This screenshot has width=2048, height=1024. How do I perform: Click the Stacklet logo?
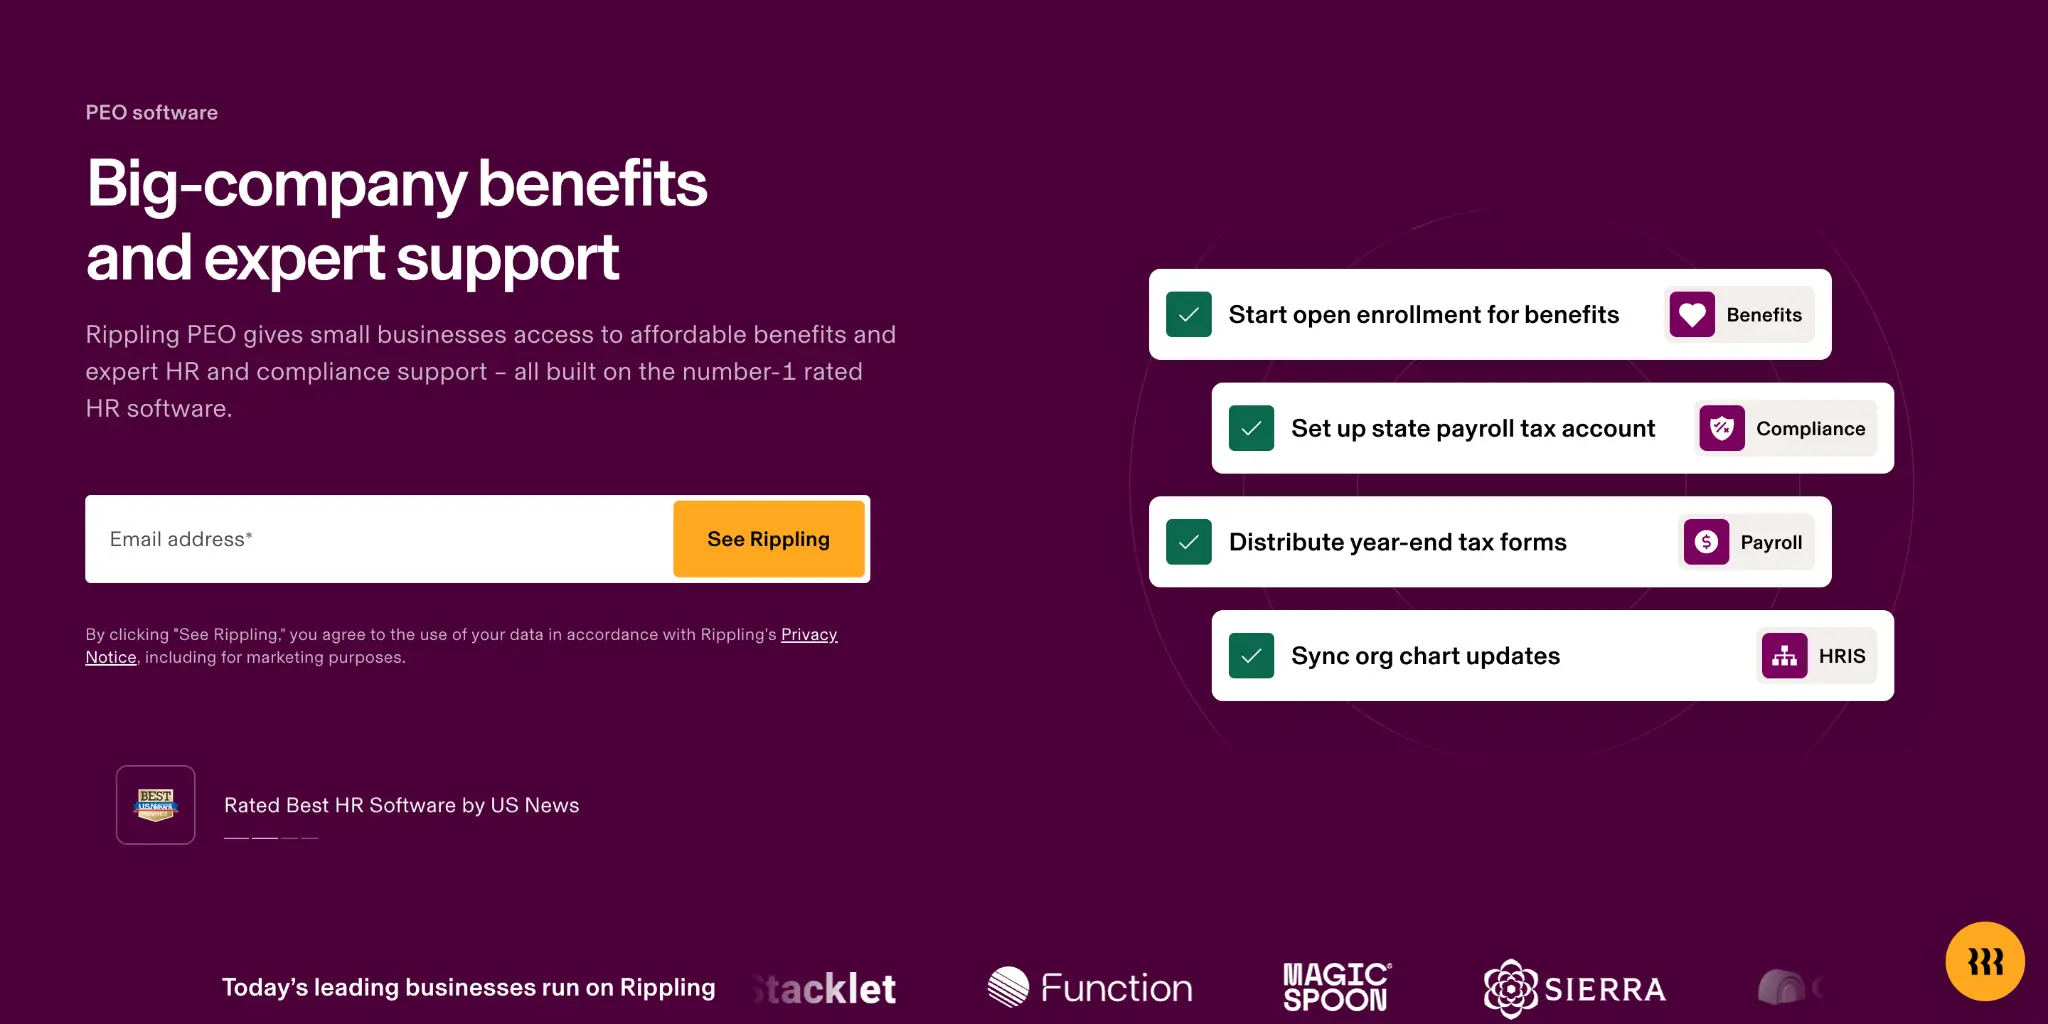824,989
